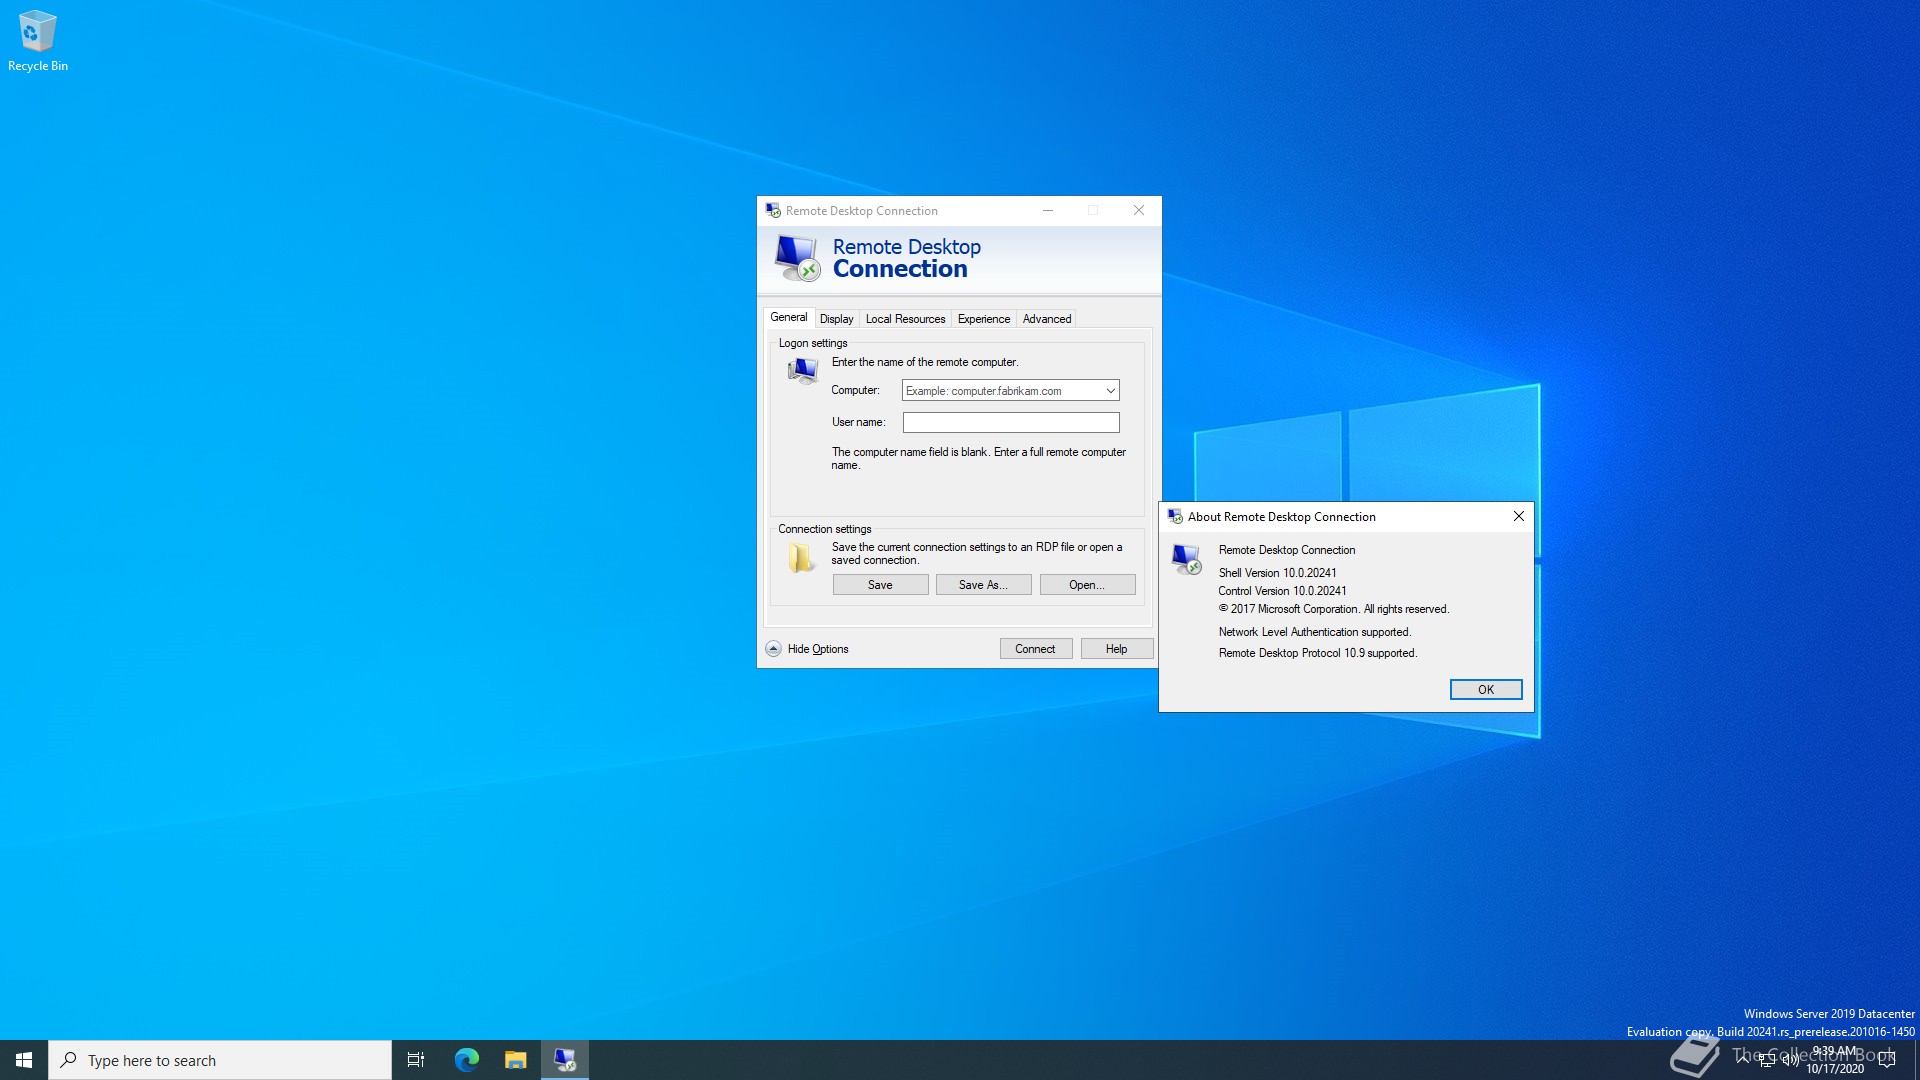Click the Open... button

pyautogui.click(x=1087, y=585)
